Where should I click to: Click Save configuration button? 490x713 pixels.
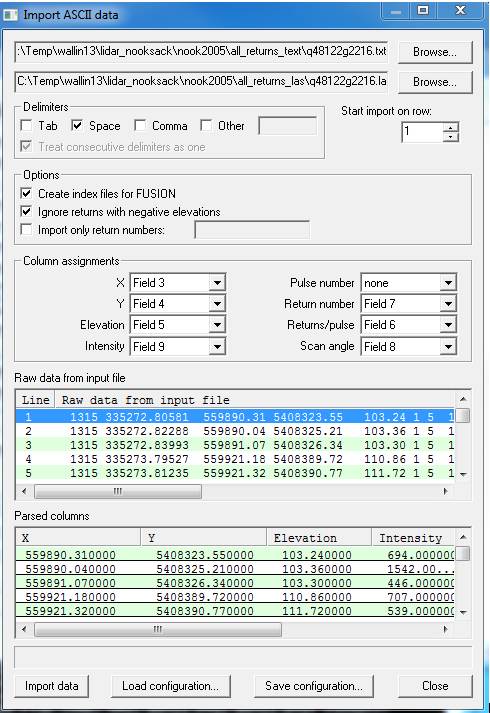pyautogui.click(x=314, y=686)
